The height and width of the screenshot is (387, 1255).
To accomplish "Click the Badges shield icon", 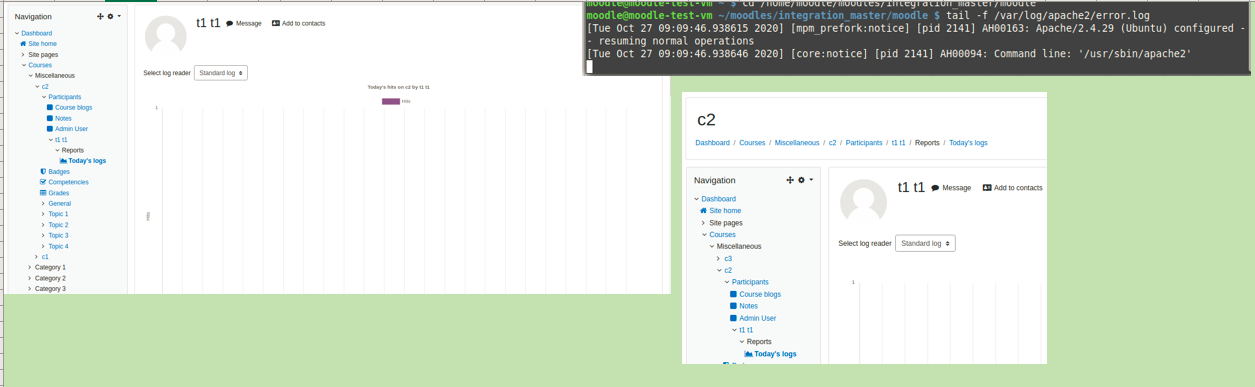I will pos(43,171).
